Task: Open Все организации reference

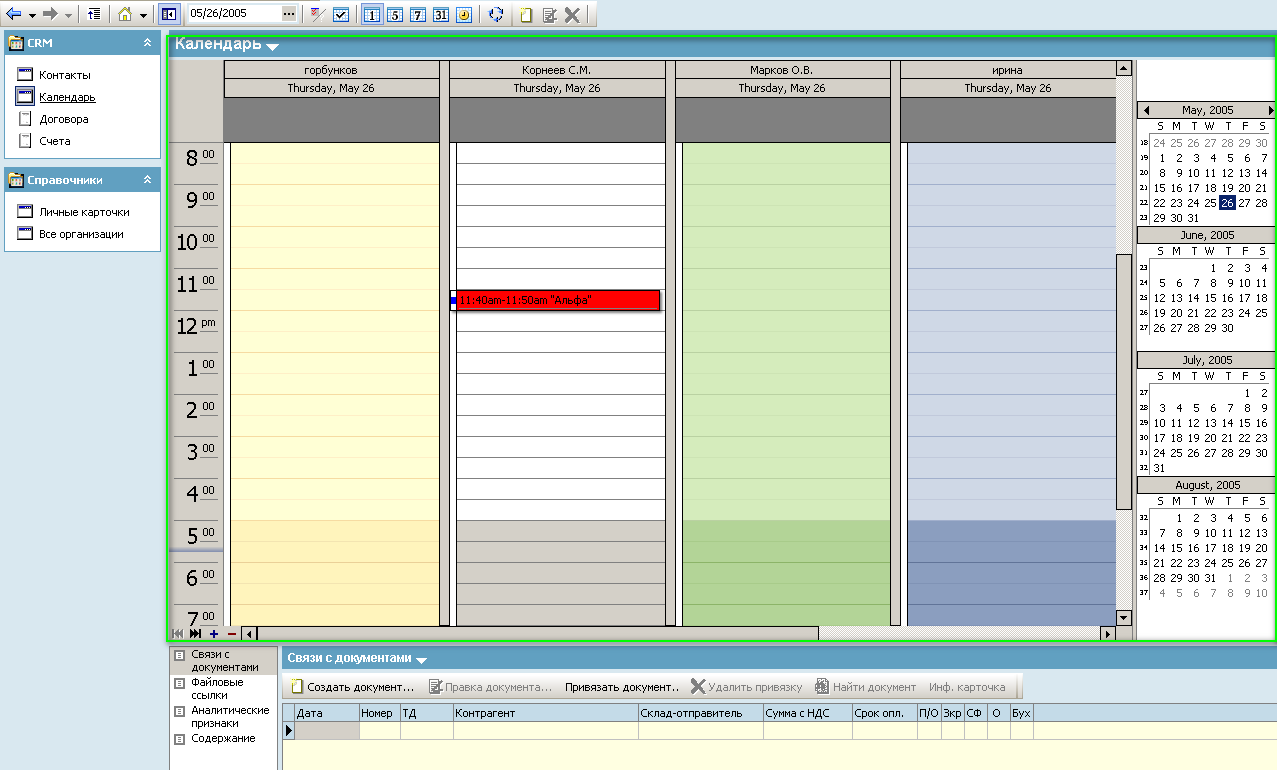Action: [81, 234]
